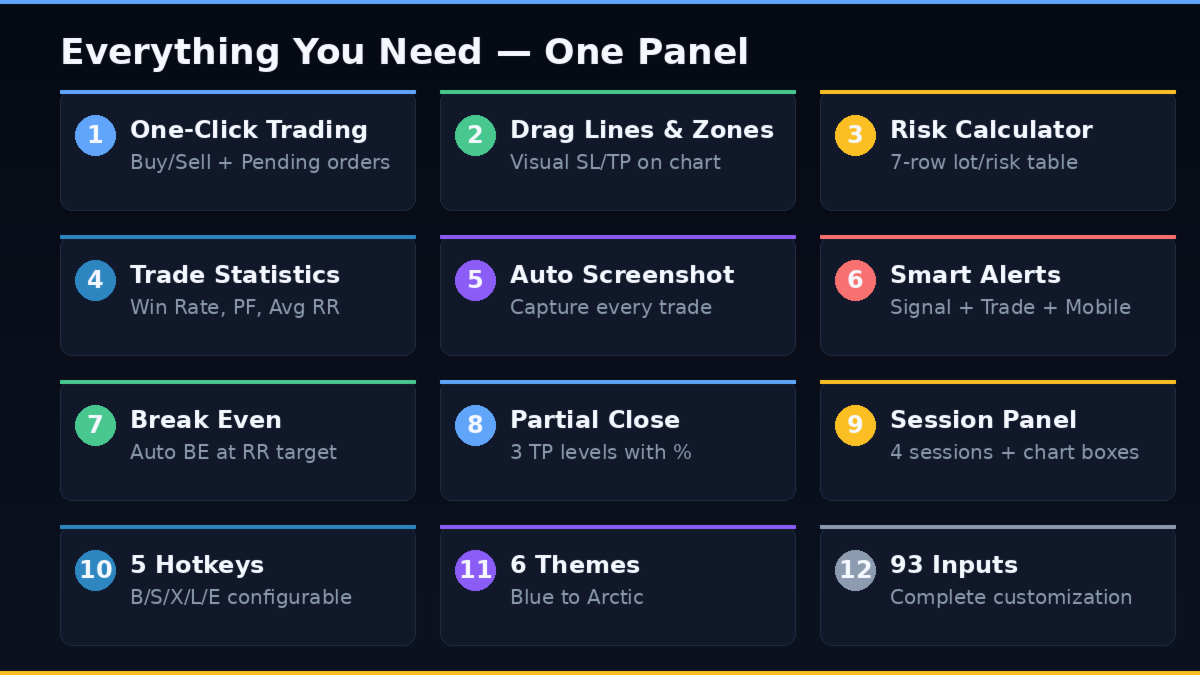Image resolution: width=1200 pixels, height=675 pixels.
Task: Click the Drag Lines & Zones title
Action: click(x=641, y=130)
